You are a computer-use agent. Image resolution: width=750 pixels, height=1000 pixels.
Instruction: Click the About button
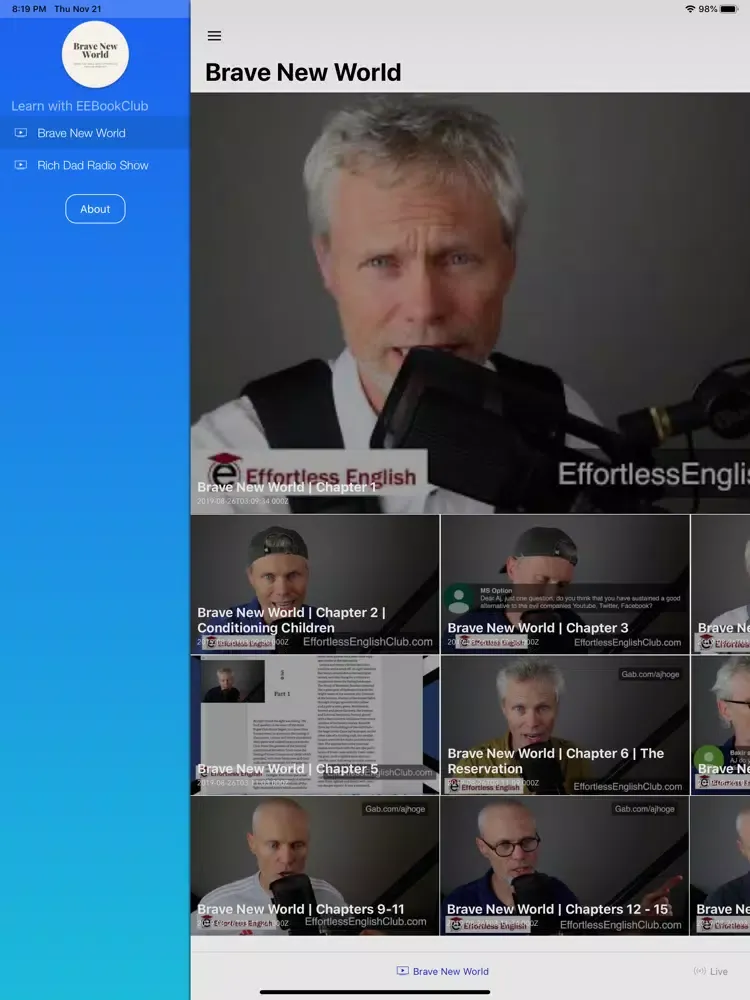coord(95,209)
